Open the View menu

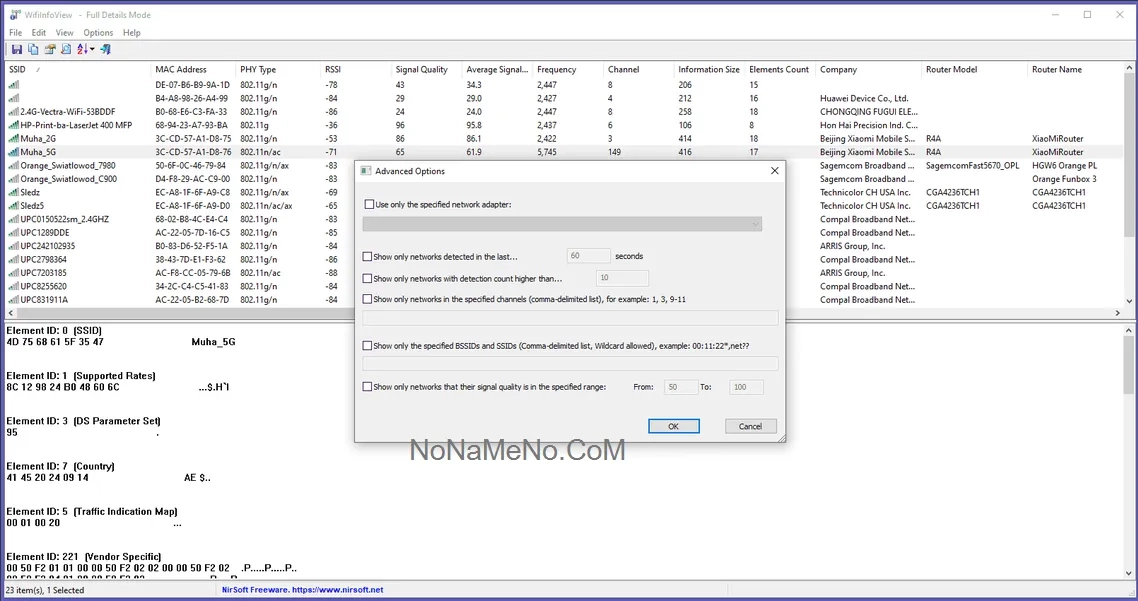point(65,33)
